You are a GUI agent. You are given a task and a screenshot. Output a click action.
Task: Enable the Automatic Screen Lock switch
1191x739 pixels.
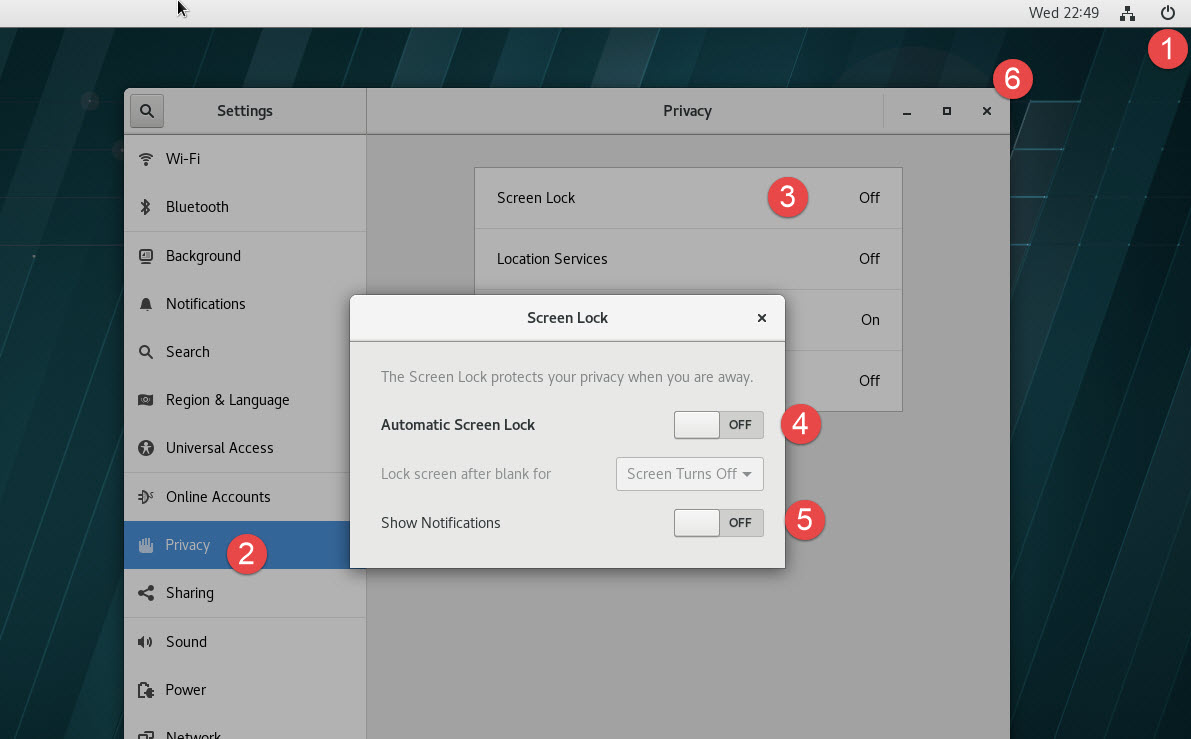point(718,425)
